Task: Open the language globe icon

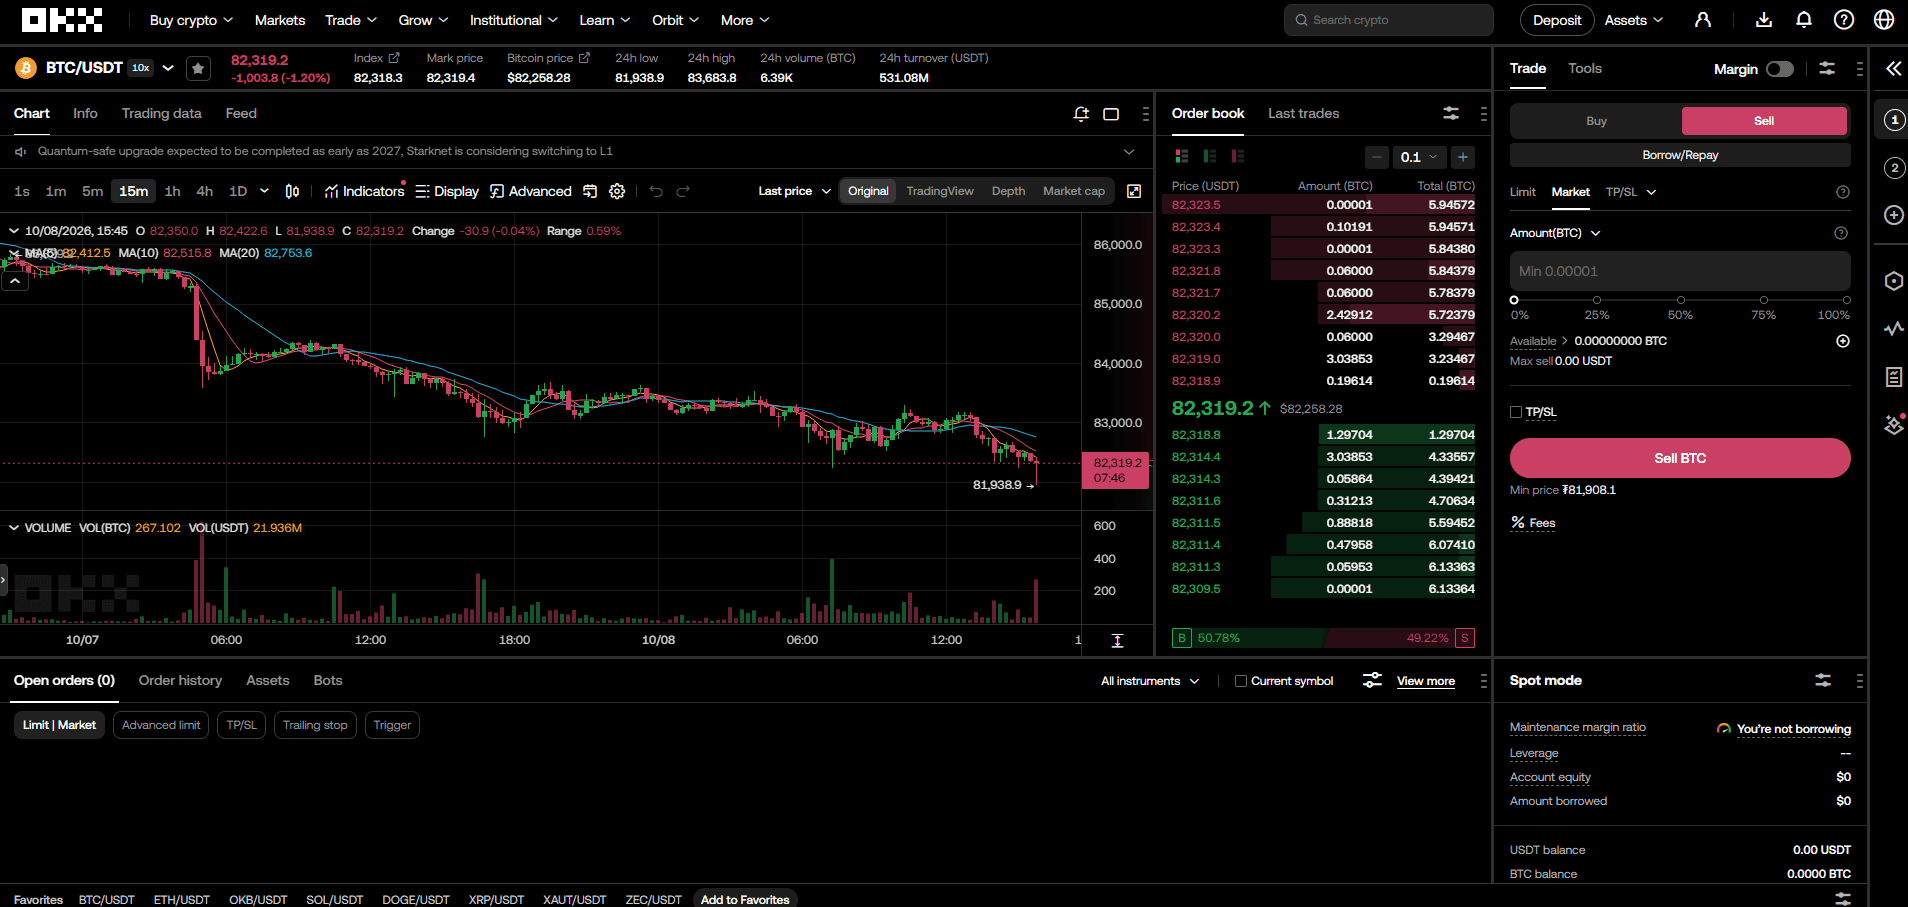Action: point(1884,20)
